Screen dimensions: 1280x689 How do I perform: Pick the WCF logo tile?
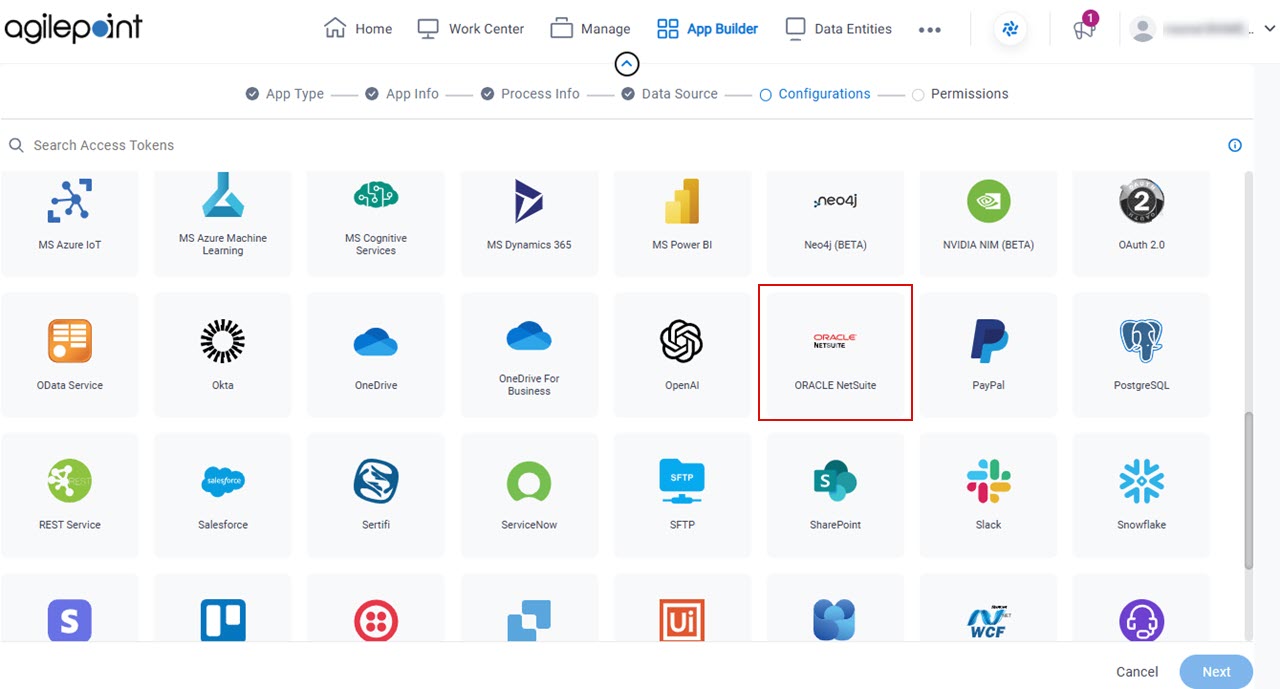[988, 608]
